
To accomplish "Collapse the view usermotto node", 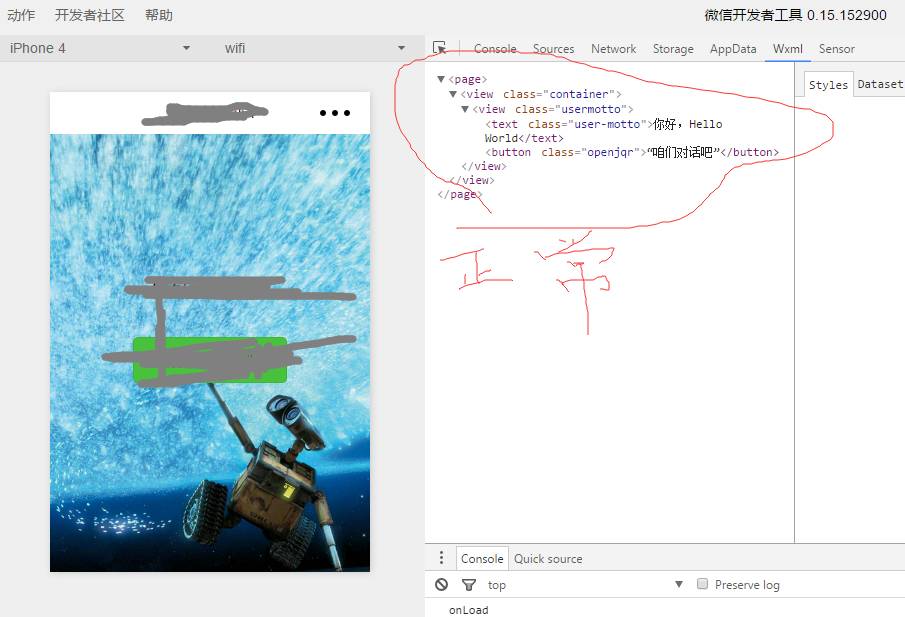I will [x=465, y=109].
